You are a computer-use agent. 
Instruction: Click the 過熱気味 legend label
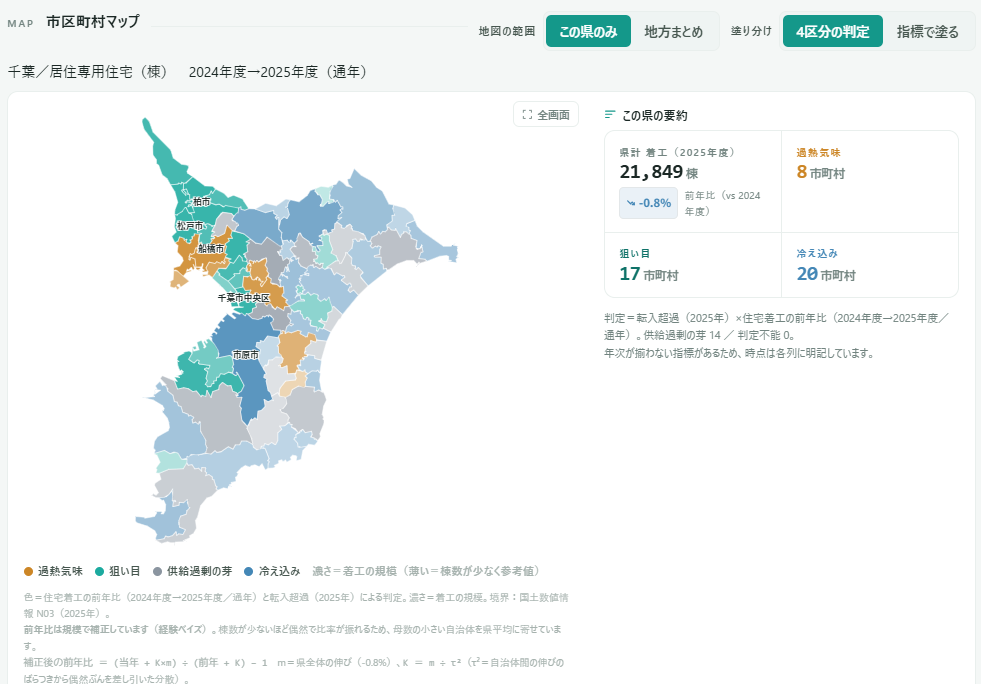point(60,571)
